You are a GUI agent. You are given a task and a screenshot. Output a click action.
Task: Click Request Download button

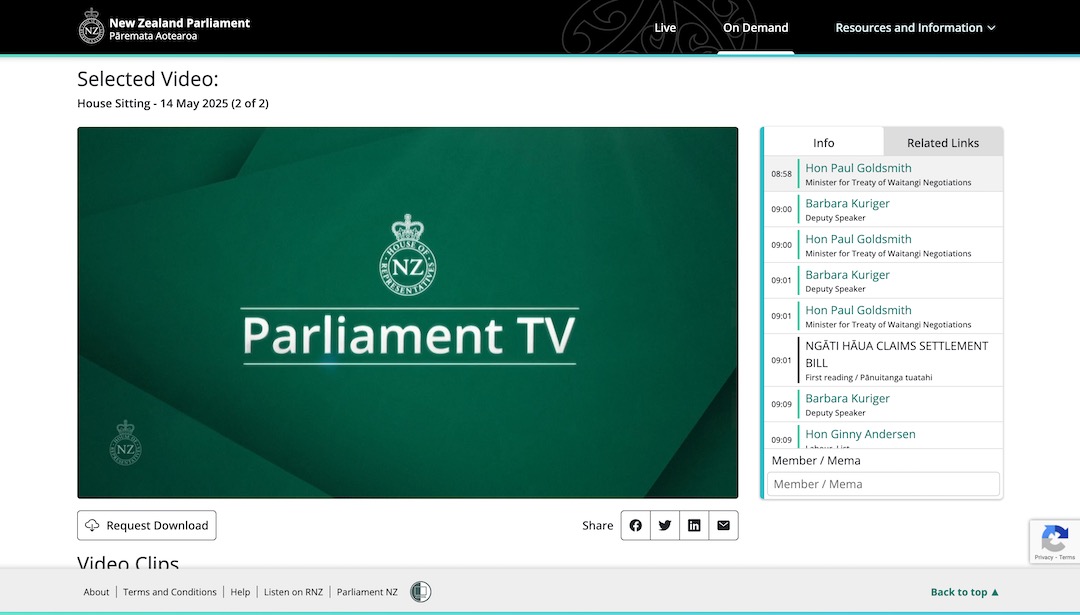click(147, 525)
